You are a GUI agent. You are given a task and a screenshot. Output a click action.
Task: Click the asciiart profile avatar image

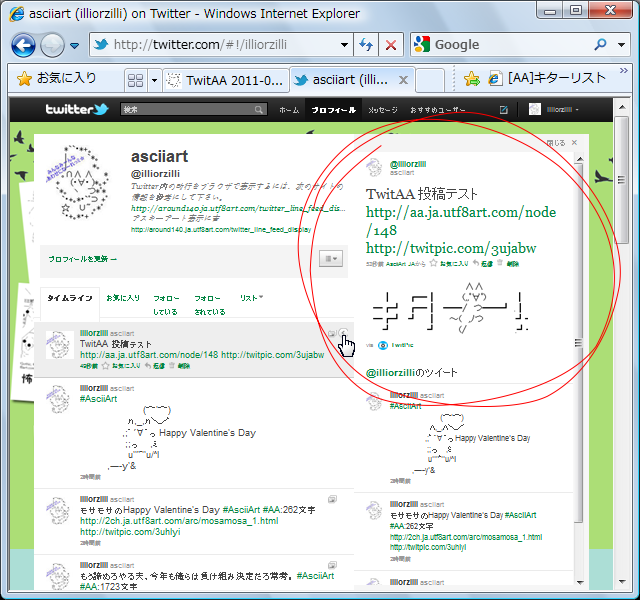78,182
